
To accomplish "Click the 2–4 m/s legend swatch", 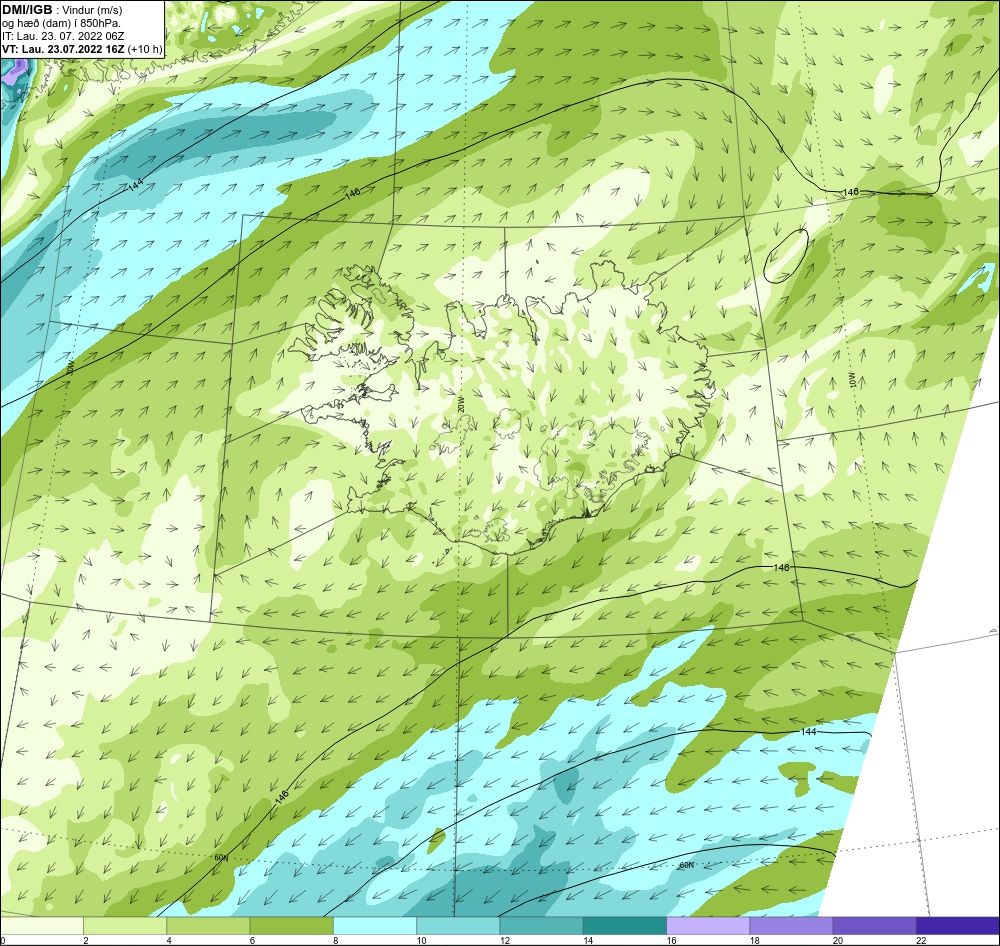I will coord(125,926).
